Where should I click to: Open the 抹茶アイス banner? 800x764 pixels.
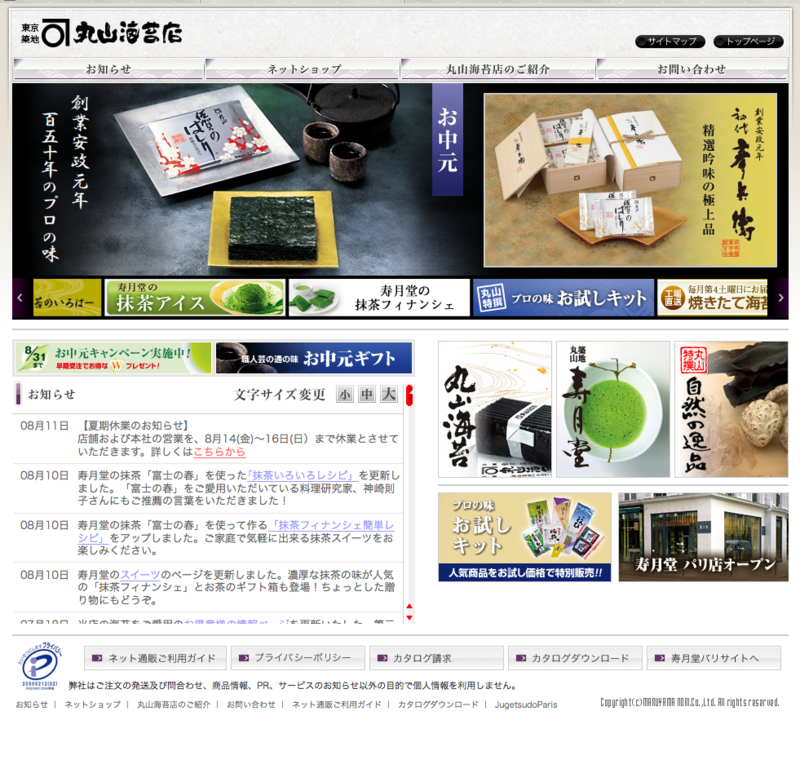click(194, 298)
